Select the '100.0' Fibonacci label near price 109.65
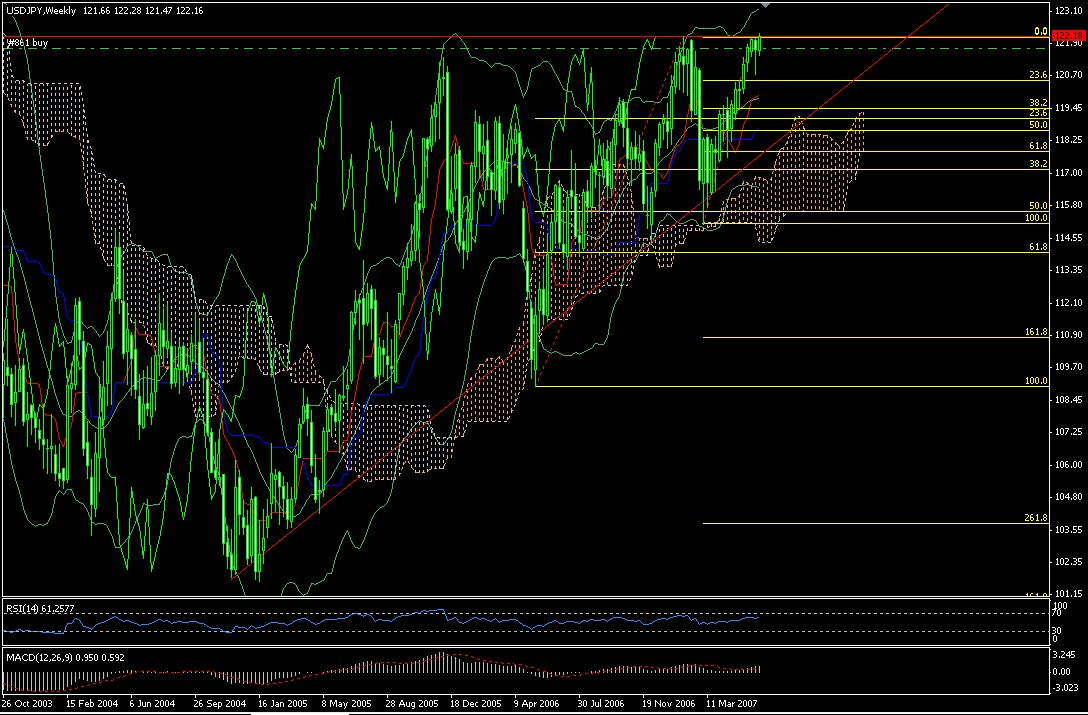This screenshot has height=715, width=1088. (1035, 381)
